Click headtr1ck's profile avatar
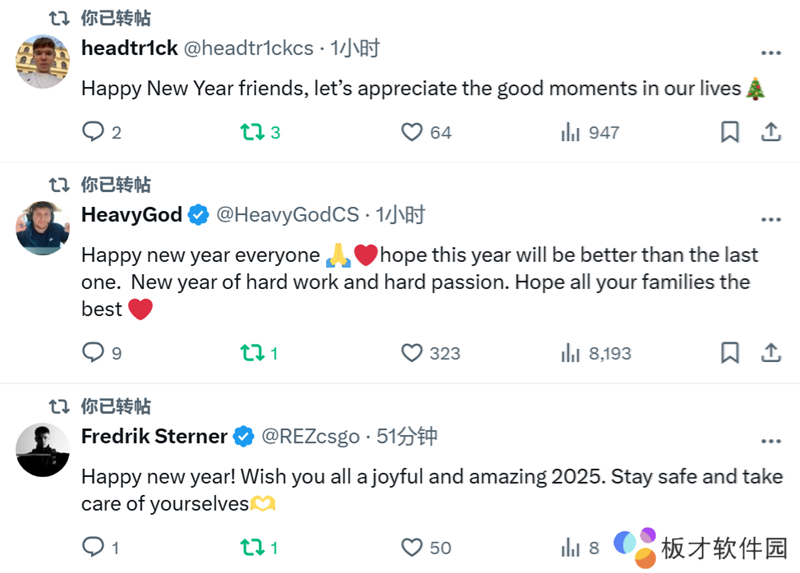Viewport: 800px width, 573px height. point(43,61)
